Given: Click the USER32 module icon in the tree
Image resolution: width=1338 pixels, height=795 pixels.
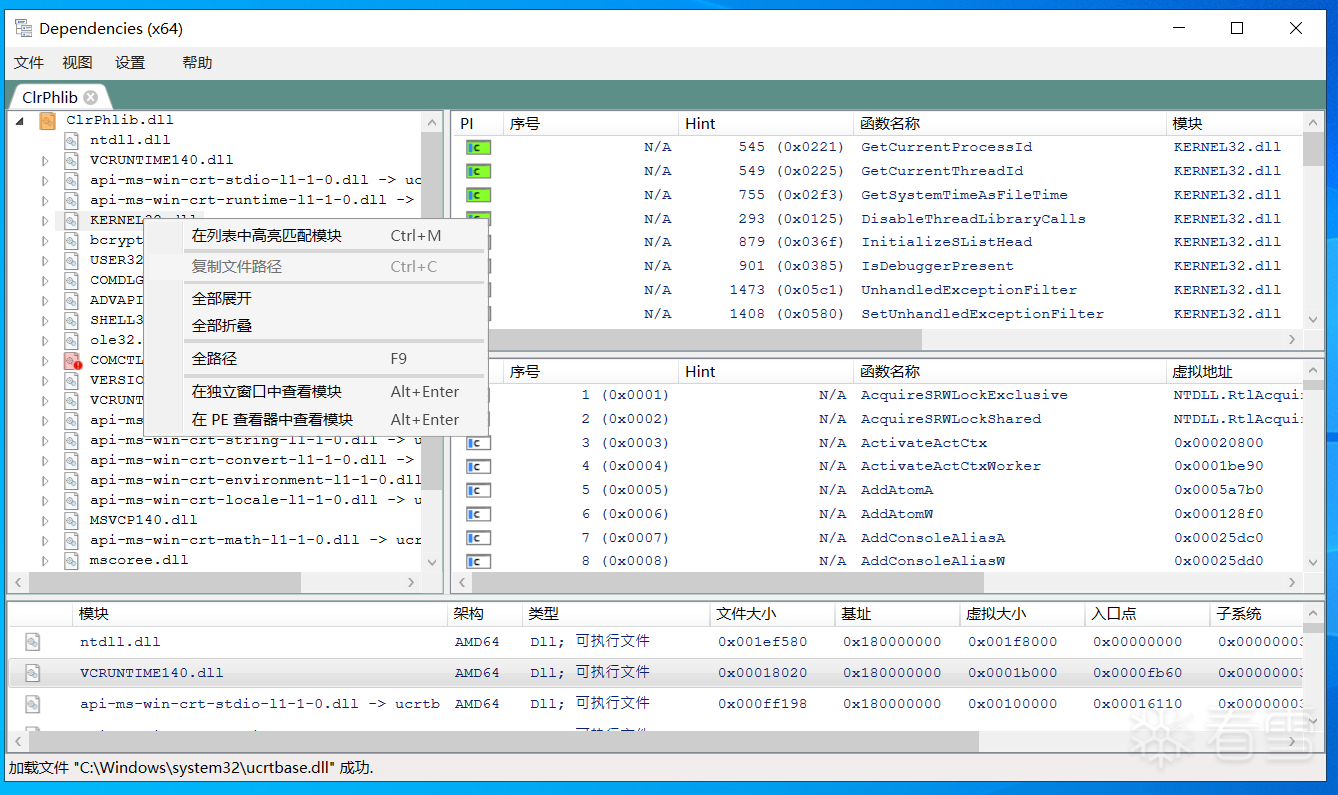Looking at the screenshot, I should [71, 260].
